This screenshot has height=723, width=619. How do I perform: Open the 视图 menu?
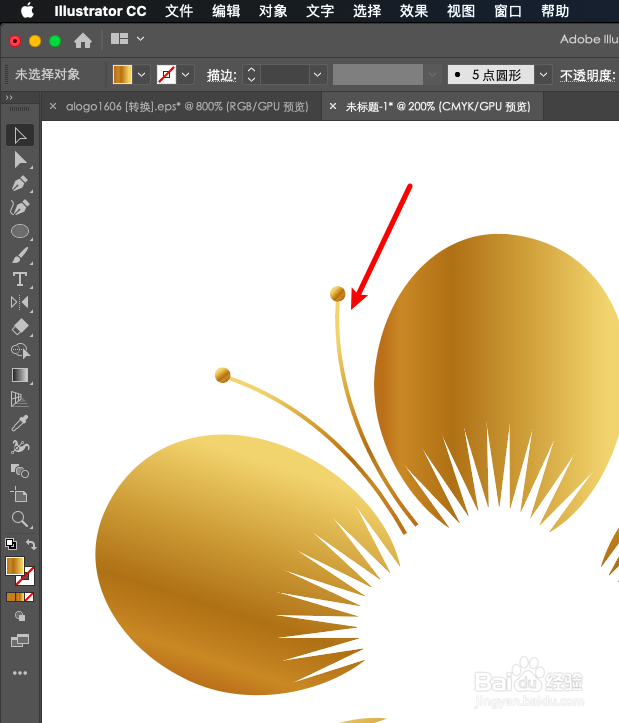pyautogui.click(x=461, y=11)
